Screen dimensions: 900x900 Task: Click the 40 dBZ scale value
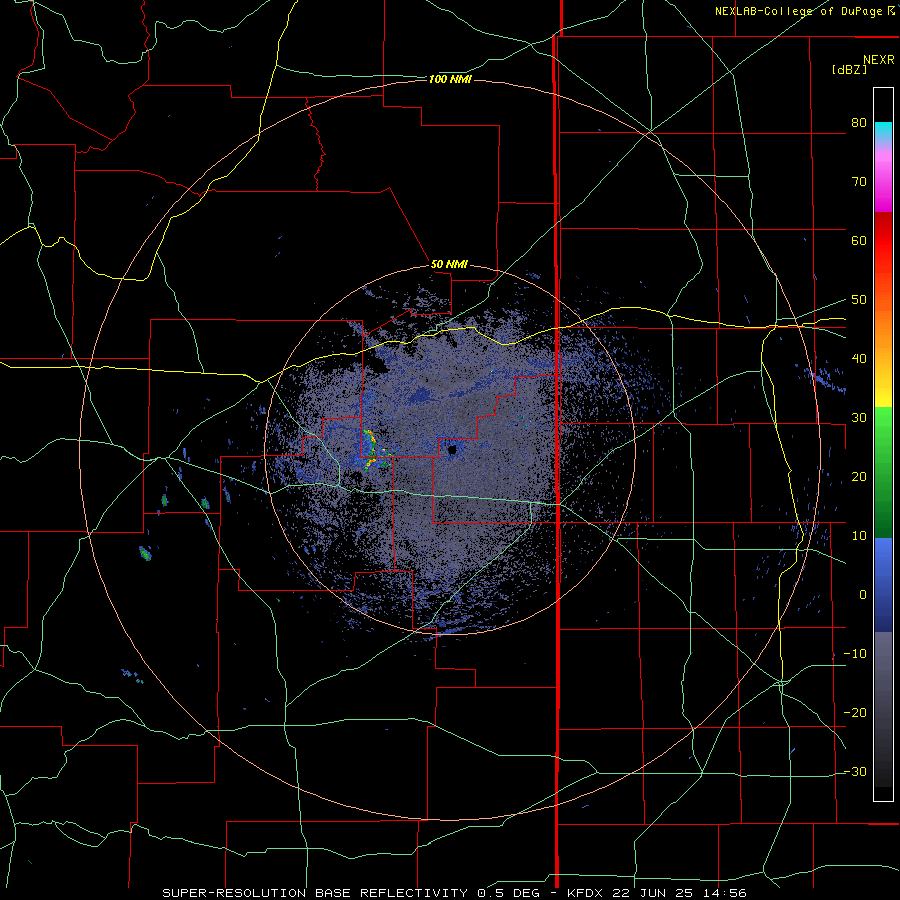click(859, 359)
